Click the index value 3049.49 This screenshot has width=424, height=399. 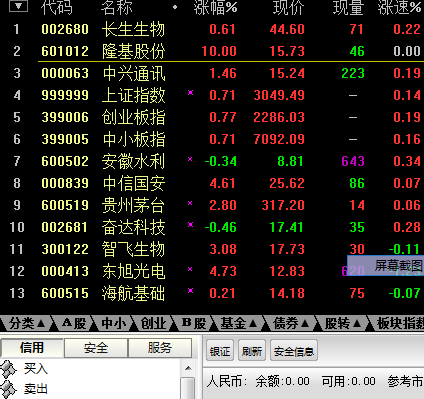279,95
